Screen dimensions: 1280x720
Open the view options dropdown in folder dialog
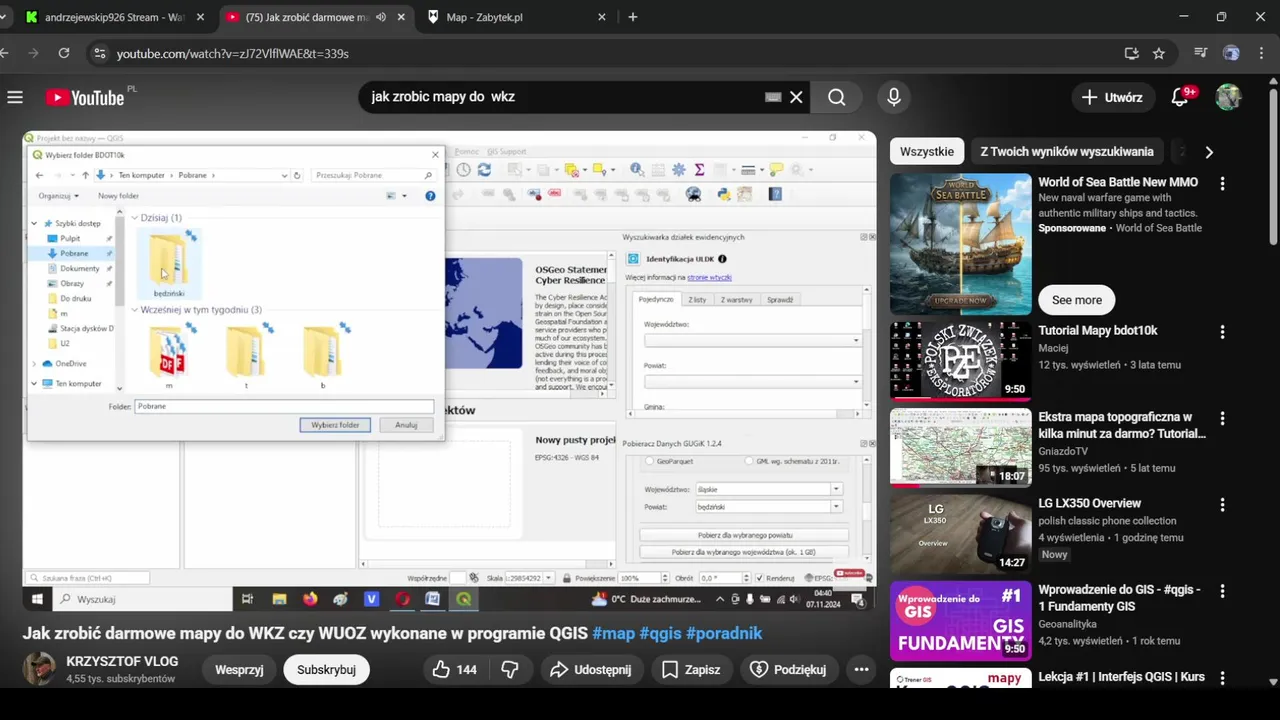[x=404, y=196]
